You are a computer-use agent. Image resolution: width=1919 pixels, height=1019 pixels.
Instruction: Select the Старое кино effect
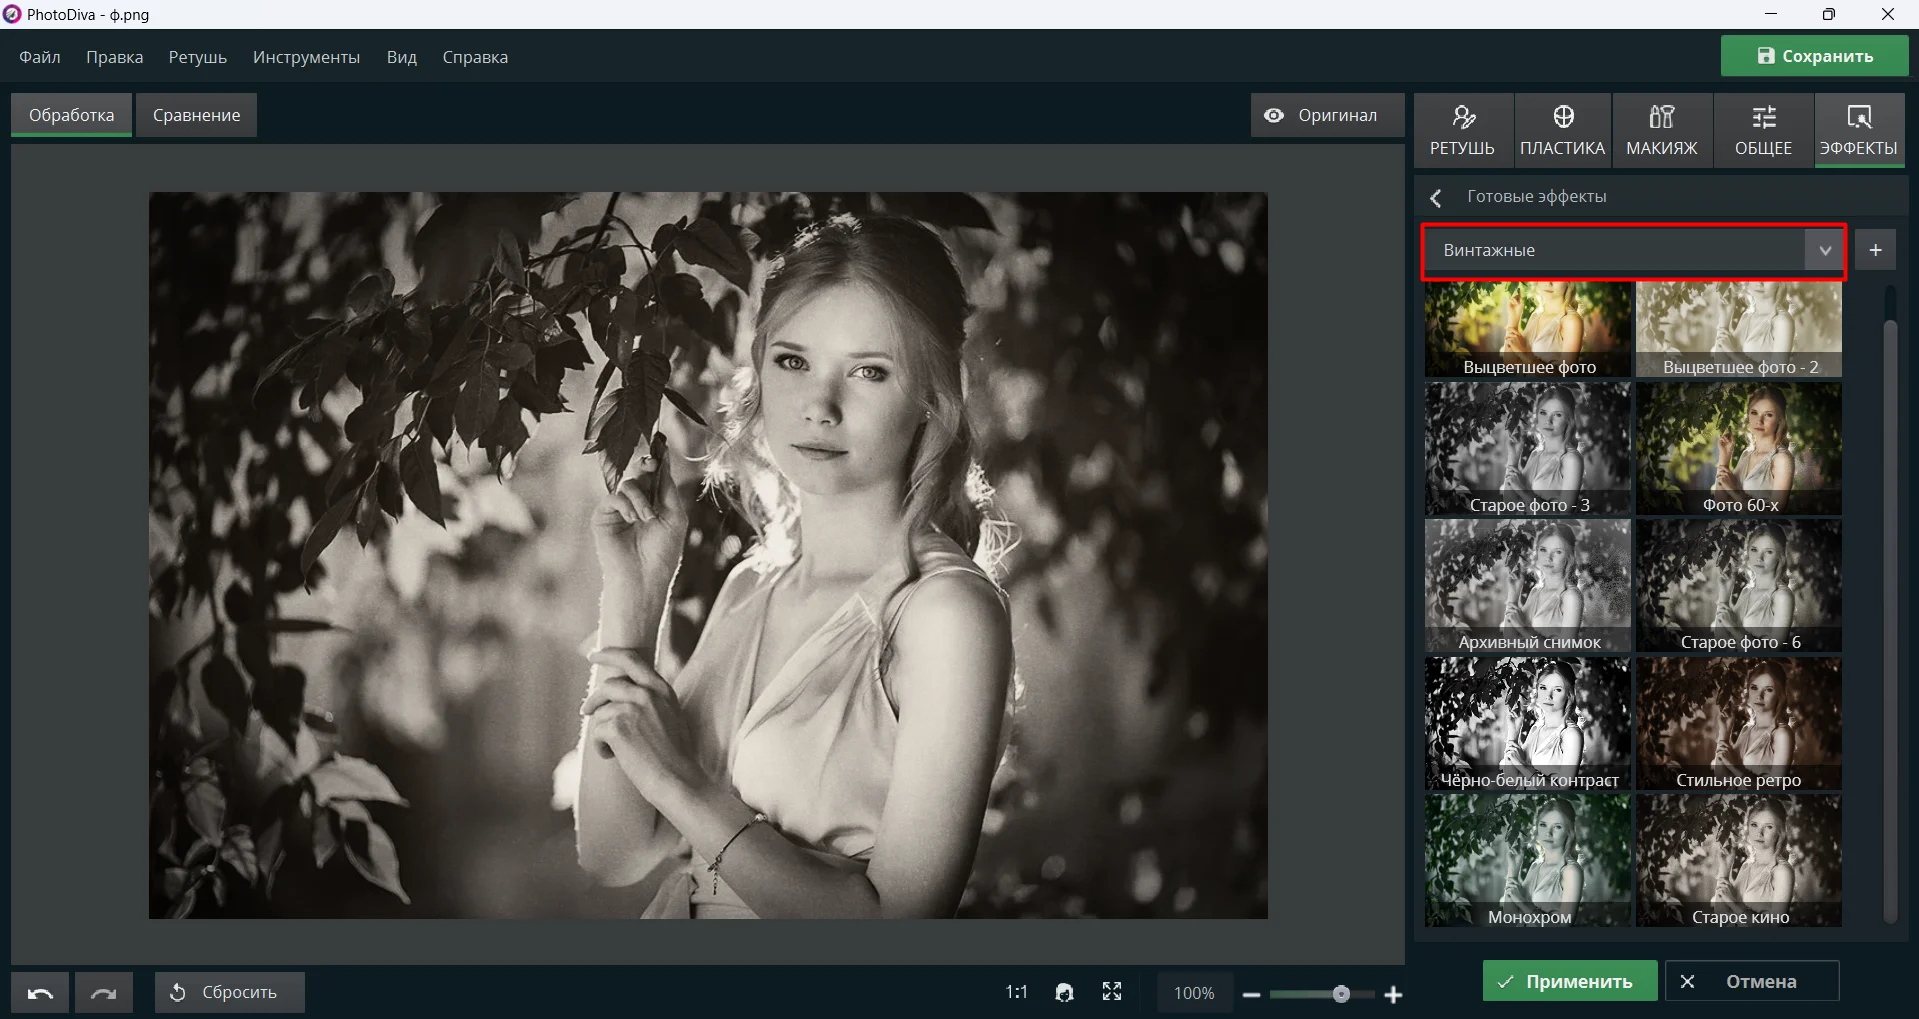(x=1739, y=861)
